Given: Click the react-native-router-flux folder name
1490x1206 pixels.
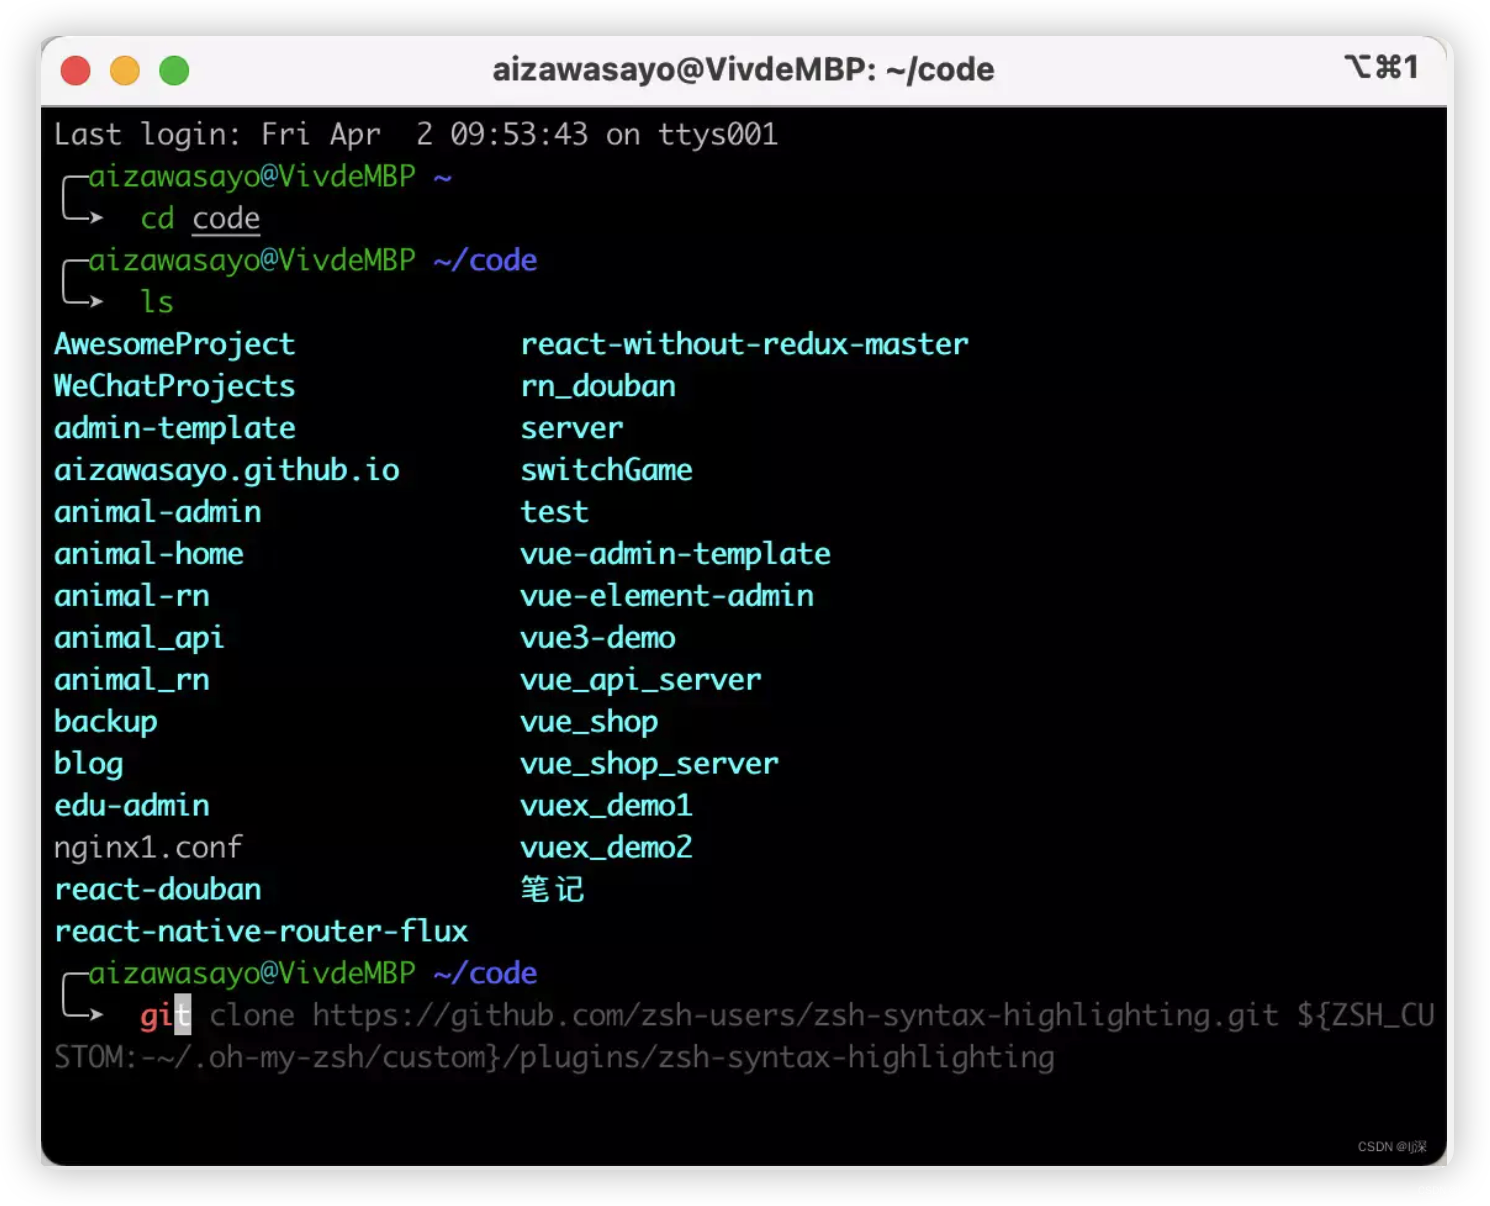Looking at the screenshot, I should coord(261,932).
